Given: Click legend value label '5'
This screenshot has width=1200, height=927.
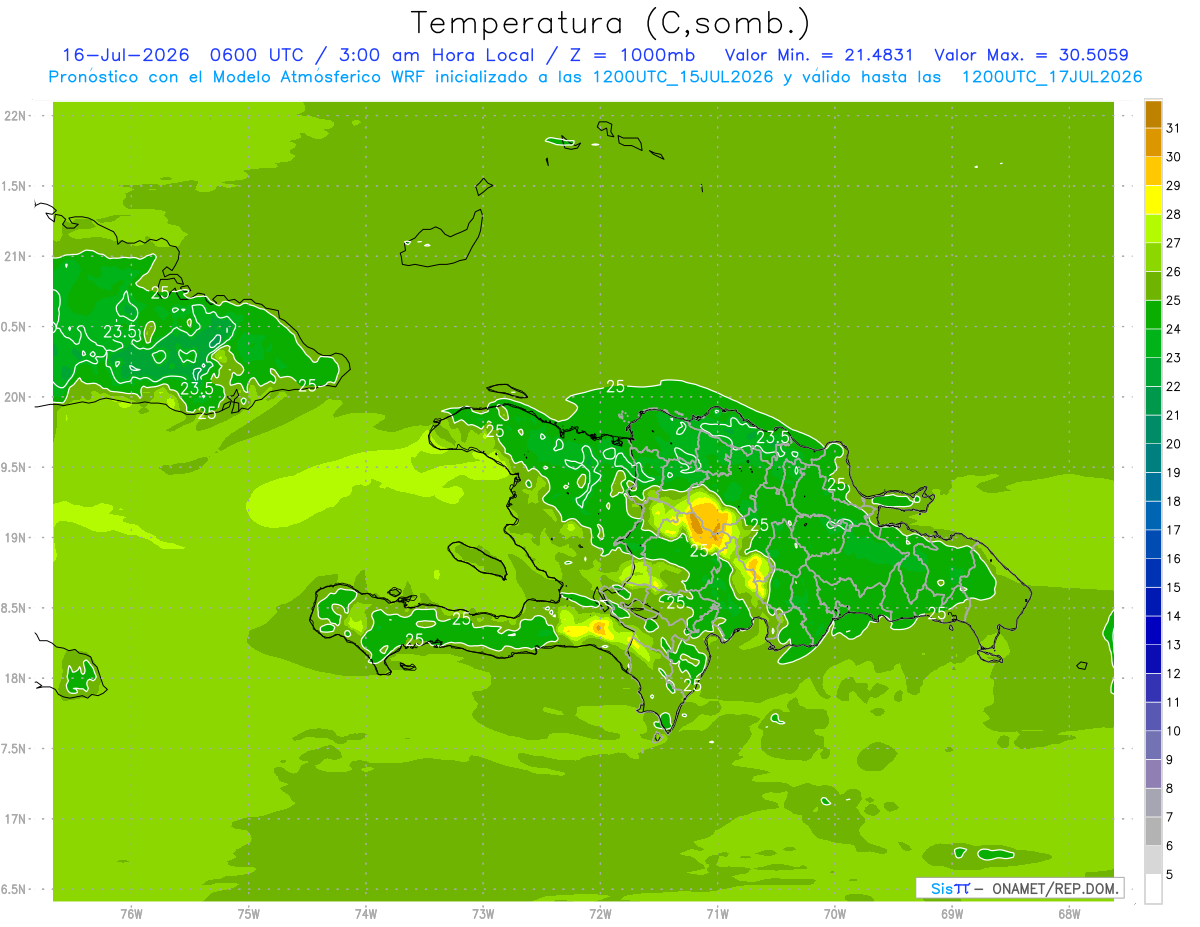Looking at the screenshot, I should click(1171, 875).
